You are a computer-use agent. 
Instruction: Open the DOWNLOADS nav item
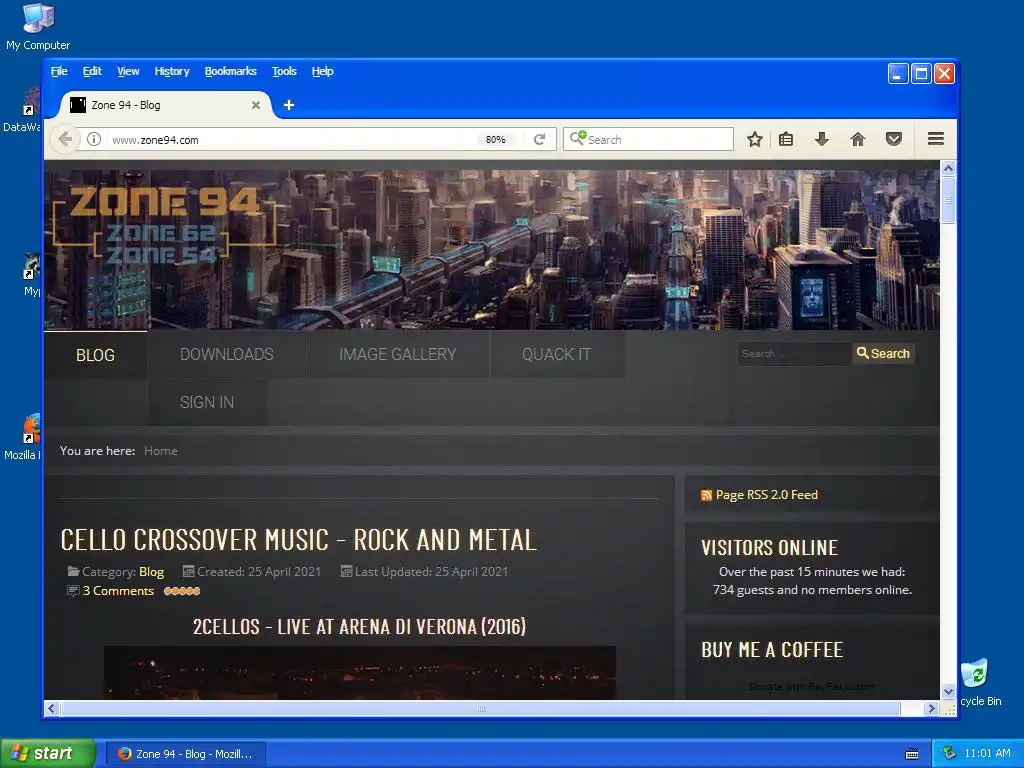(x=227, y=354)
